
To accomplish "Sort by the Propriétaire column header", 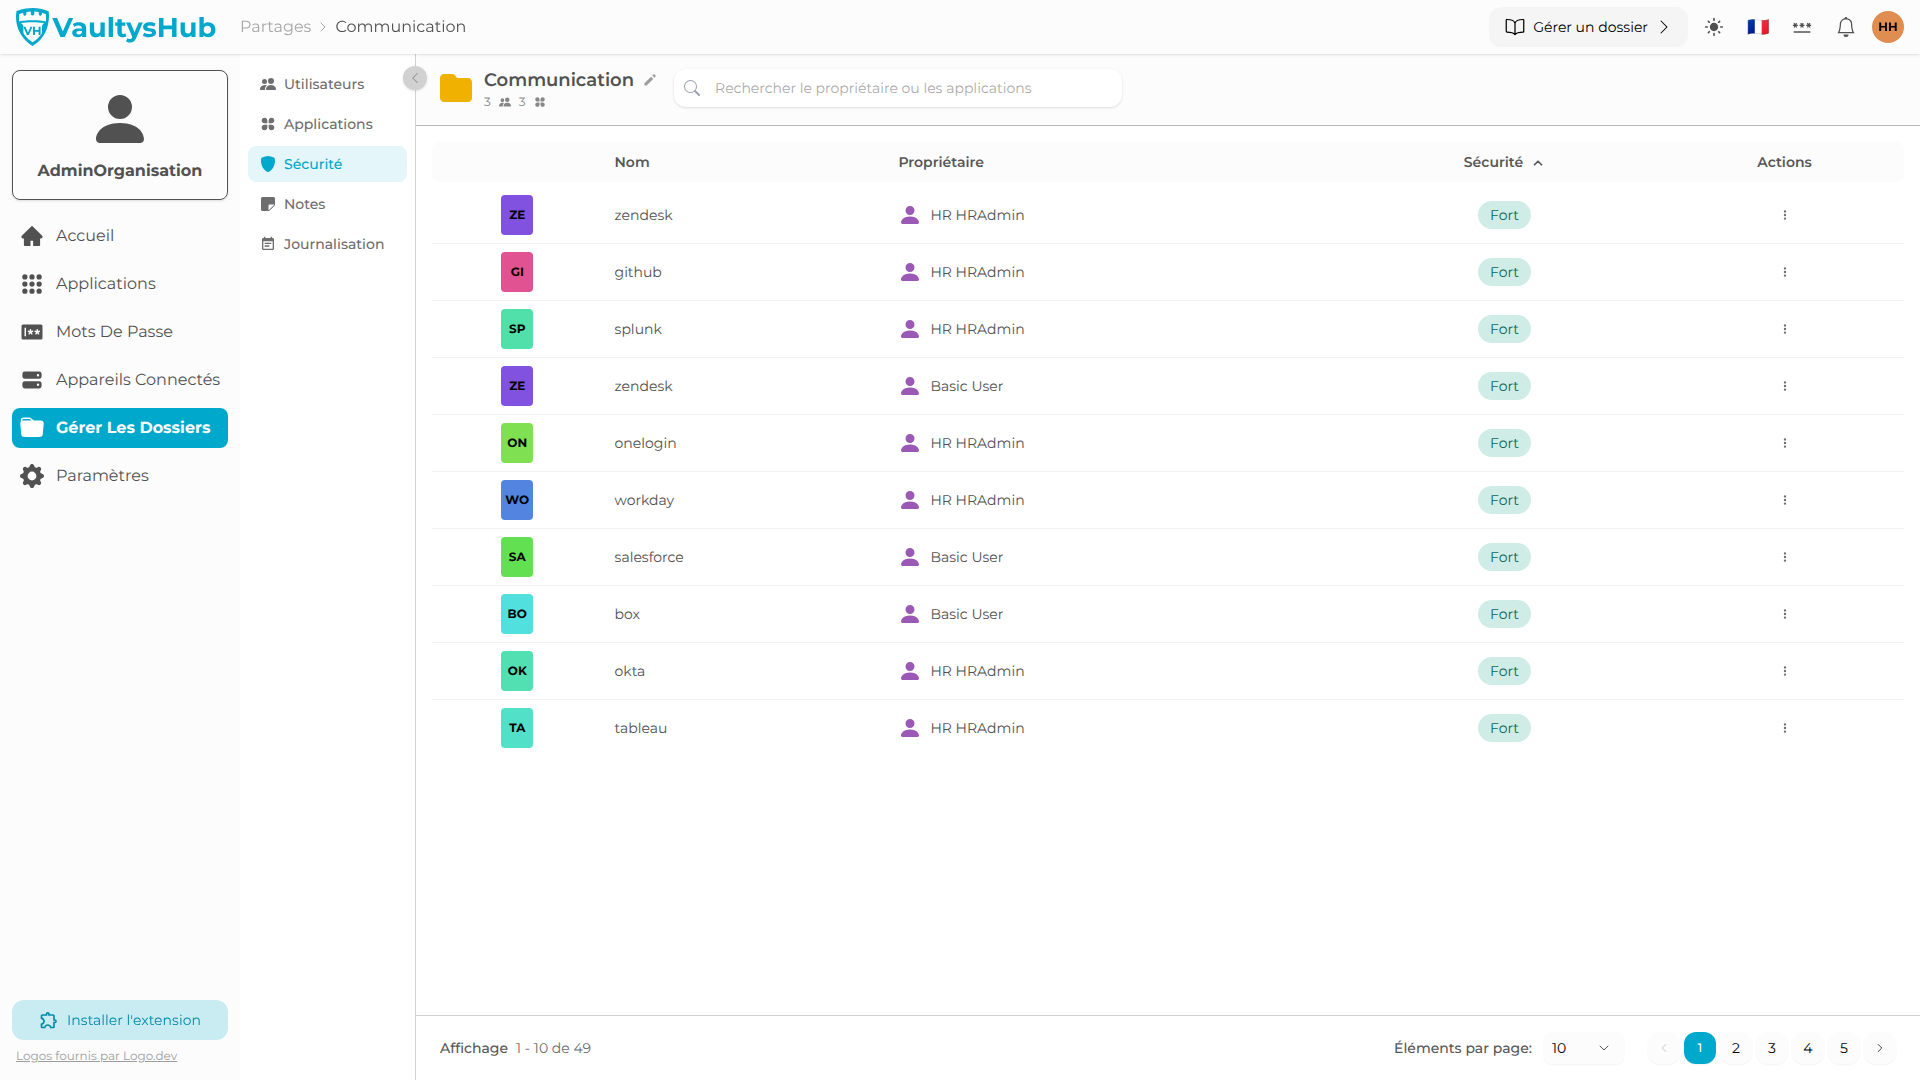I will pyautogui.click(x=941, y=162).
